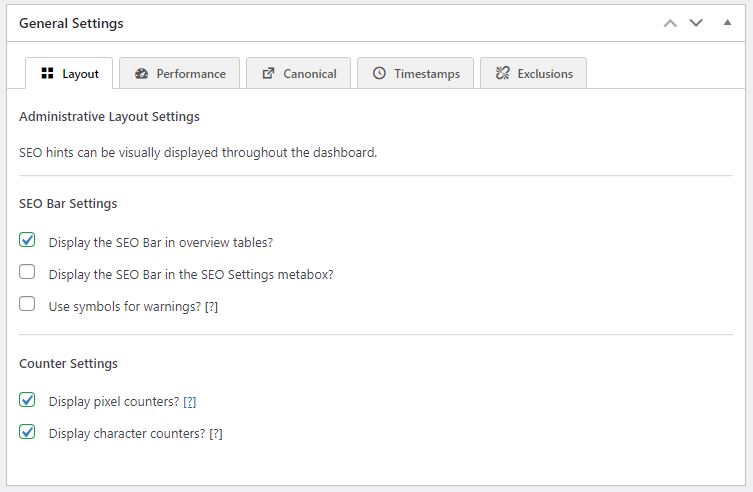
Task: Click the Layout tab grid icon
Action: coord(47,73)
